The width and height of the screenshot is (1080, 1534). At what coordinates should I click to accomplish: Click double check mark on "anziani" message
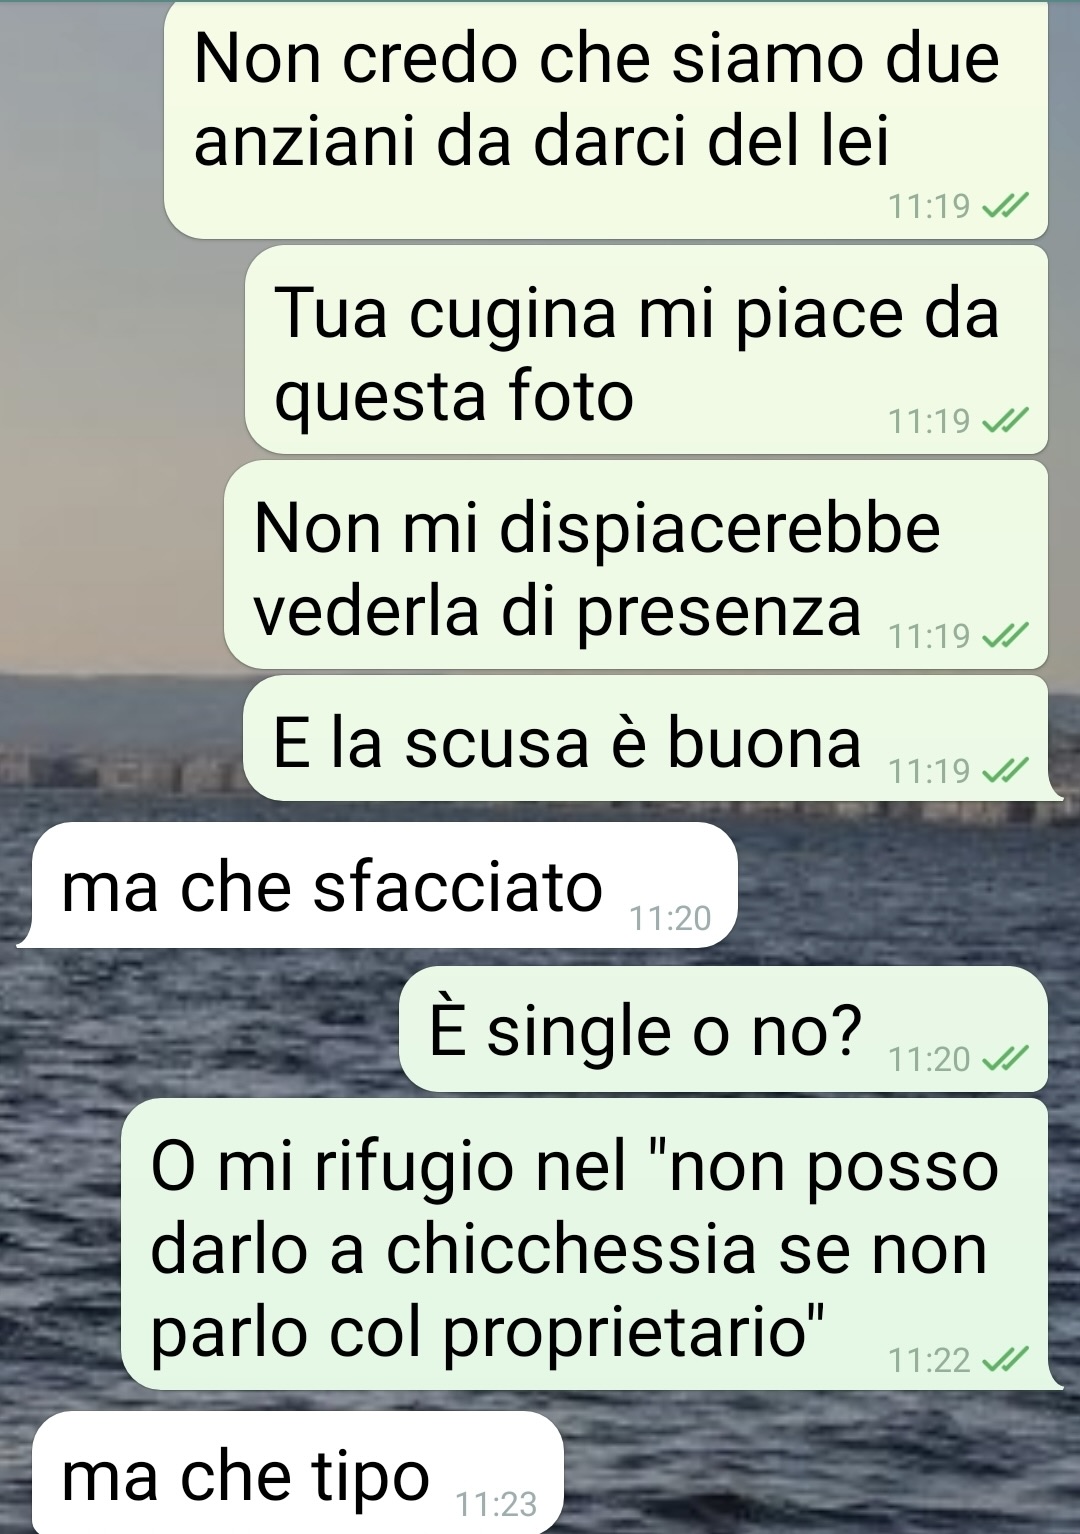(x=1005, y=206)
